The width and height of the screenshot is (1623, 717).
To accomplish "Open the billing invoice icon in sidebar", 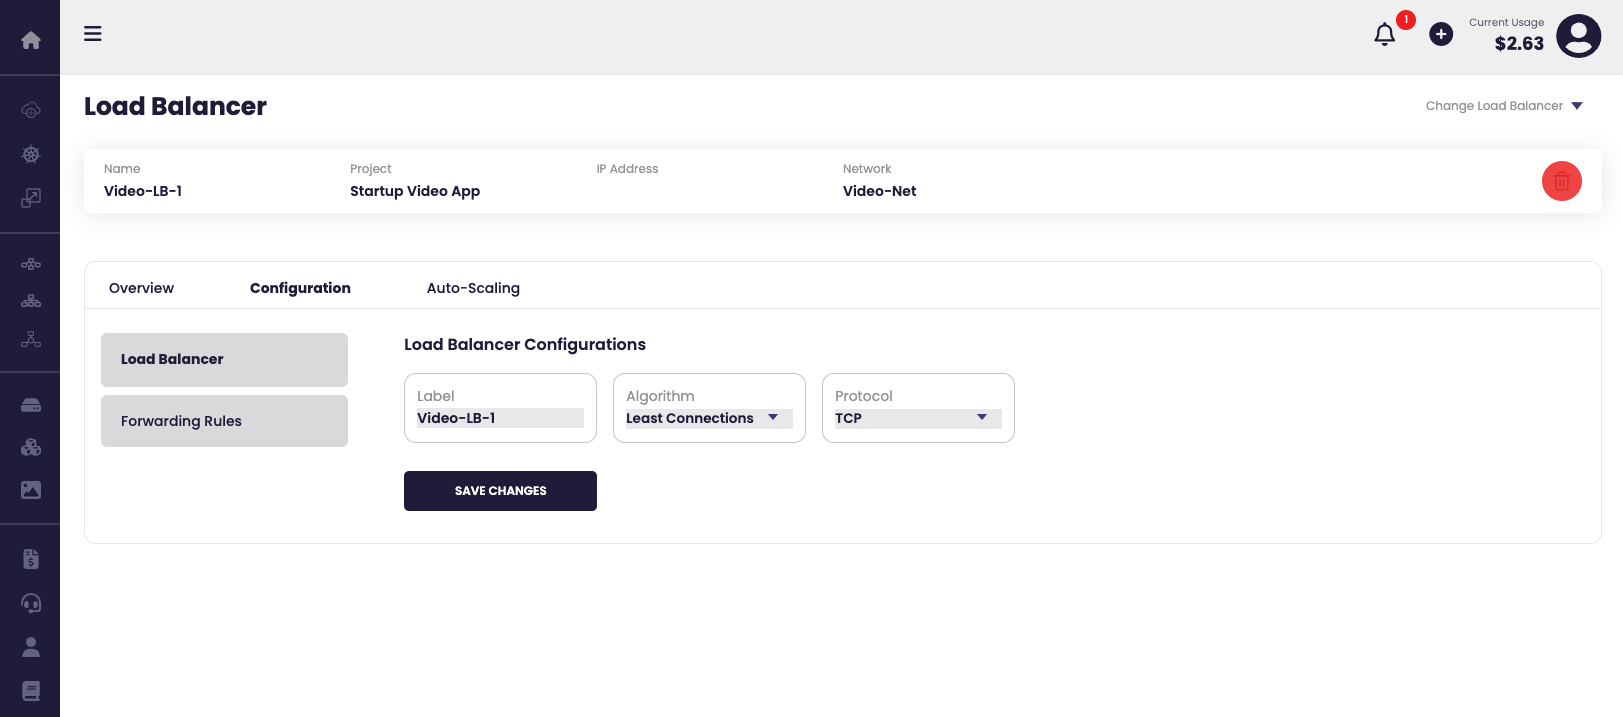I will [x=31, y=559].
